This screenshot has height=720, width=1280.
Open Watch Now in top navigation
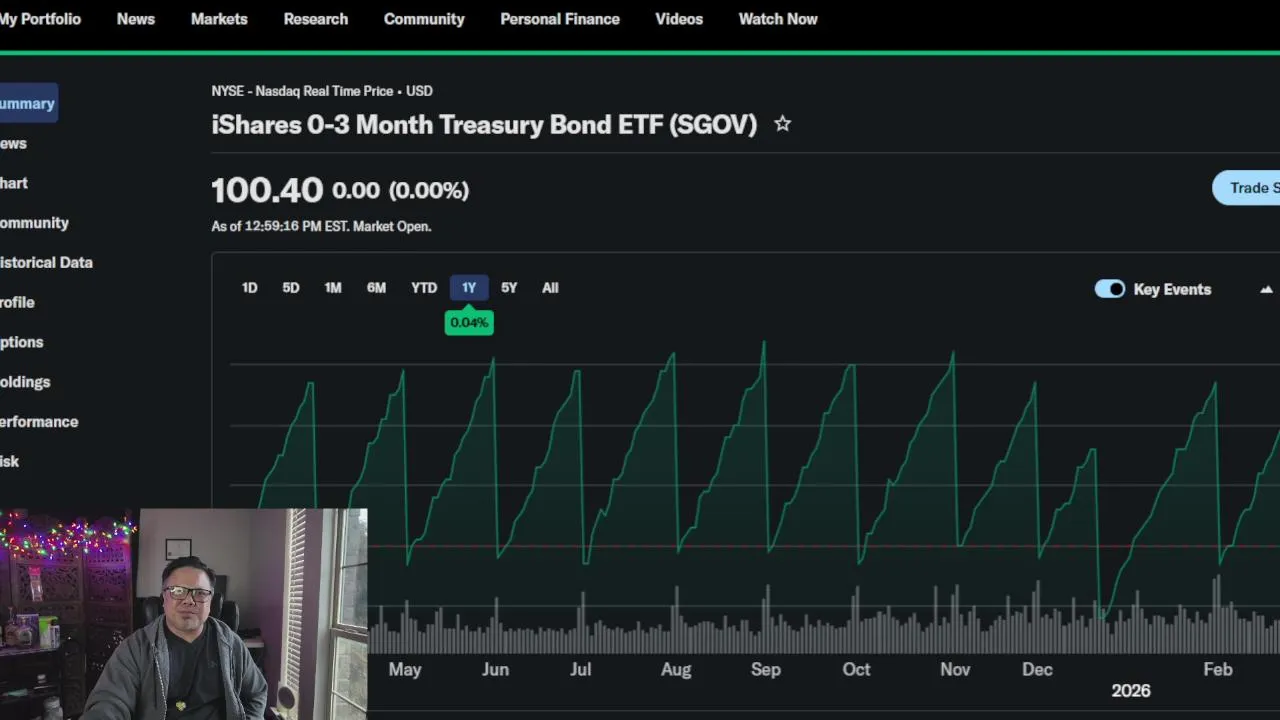click(778, 19)
